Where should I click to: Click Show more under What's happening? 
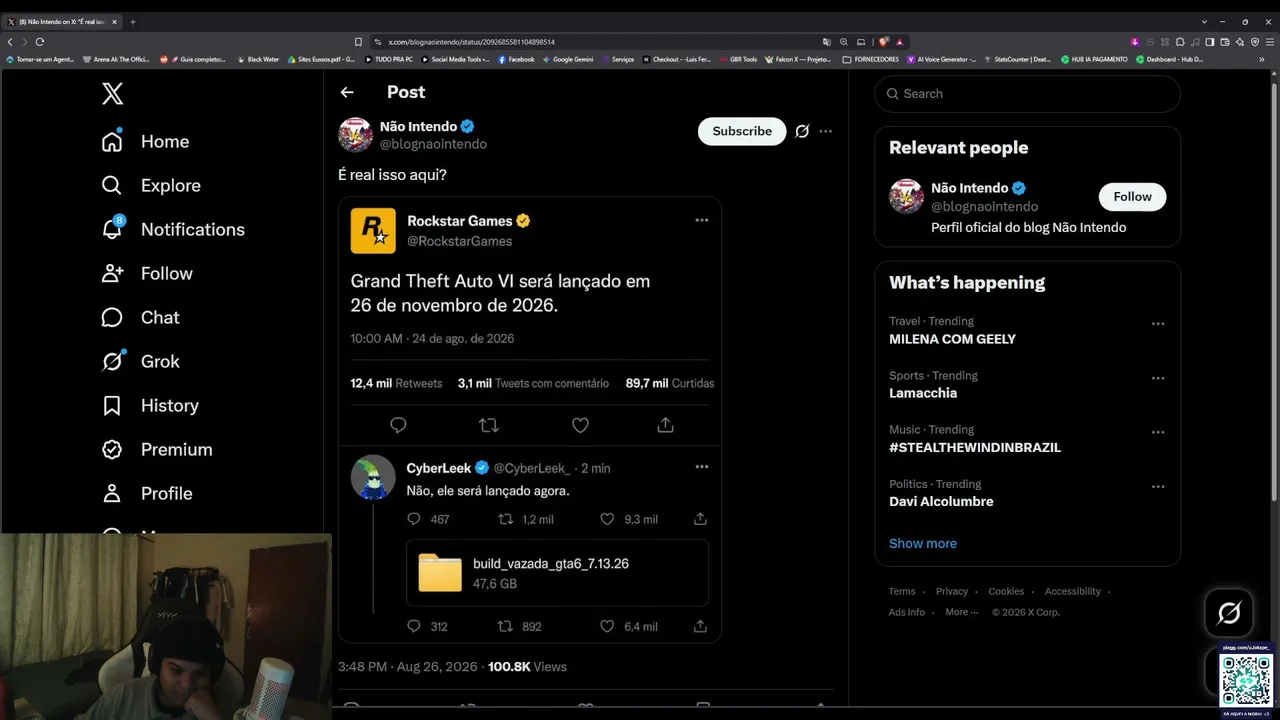[x=923, y=543]
